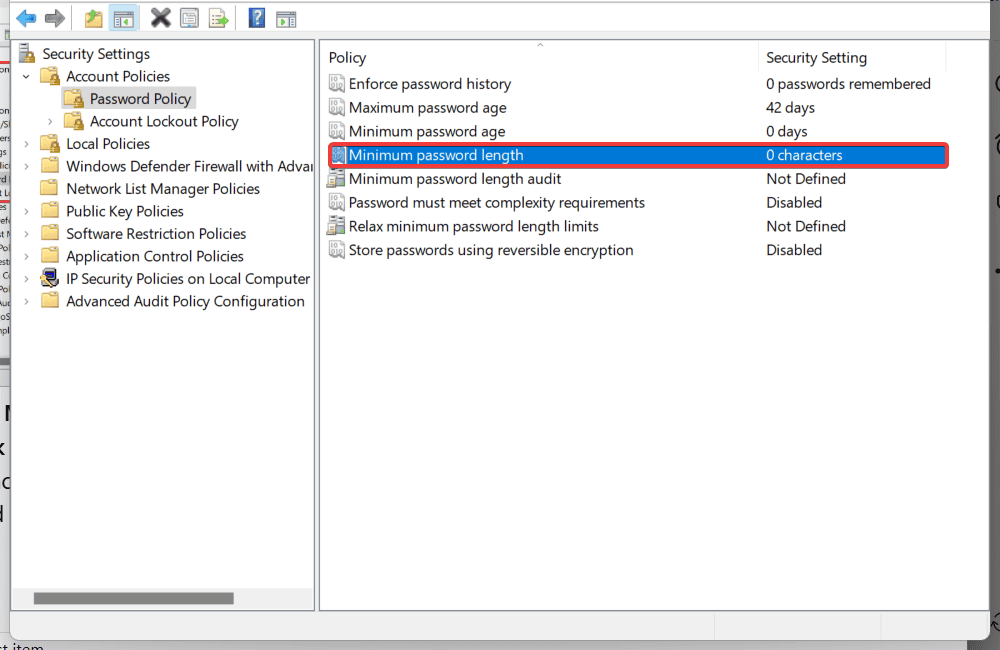Click the Minimum password length audit icon
The width and height of the screenshot is (1000, 650).
[x=336, y=179]
